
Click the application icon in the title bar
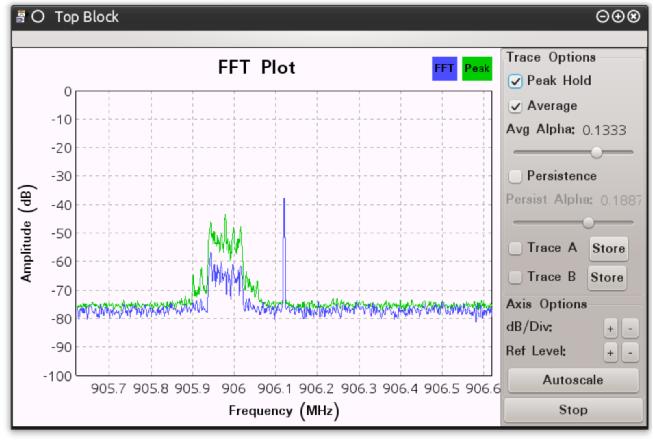pos(20,17)
